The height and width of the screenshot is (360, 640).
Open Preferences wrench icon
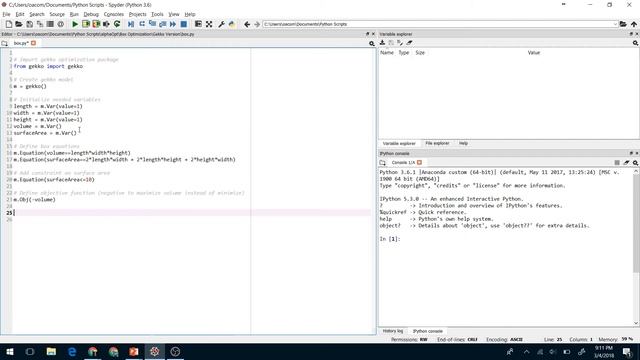pos(221,24)
